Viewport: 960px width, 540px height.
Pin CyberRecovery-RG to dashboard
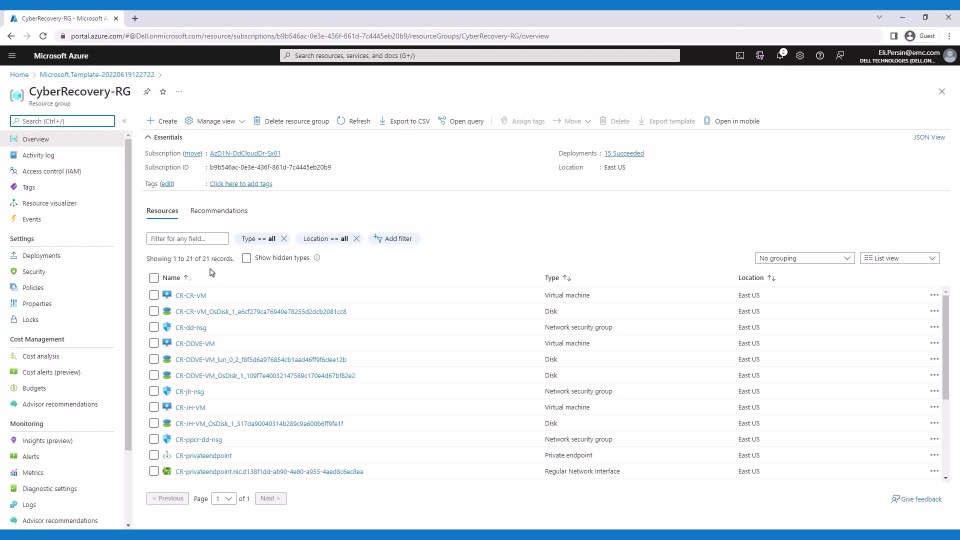(147, 91)
